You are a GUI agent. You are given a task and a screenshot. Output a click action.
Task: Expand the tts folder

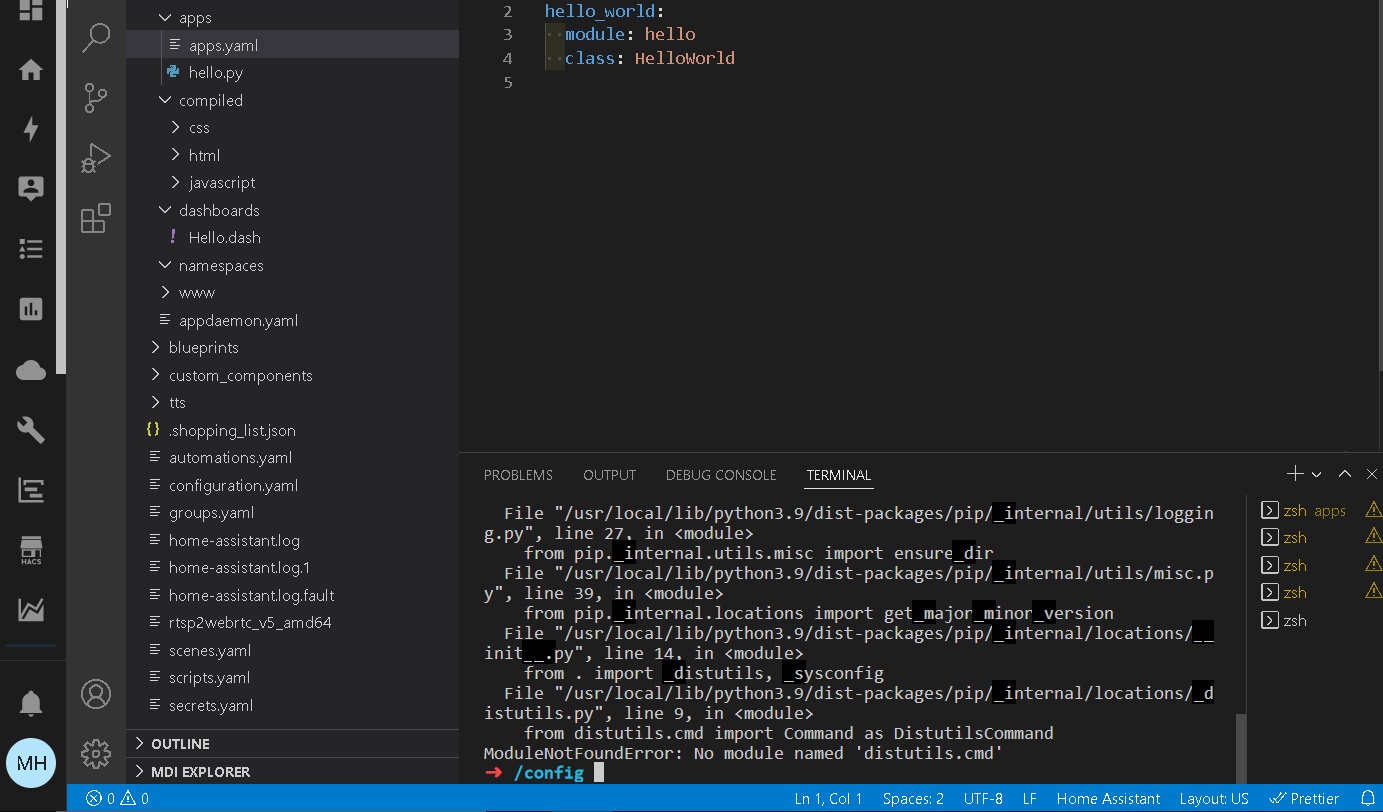pos(167,403)
